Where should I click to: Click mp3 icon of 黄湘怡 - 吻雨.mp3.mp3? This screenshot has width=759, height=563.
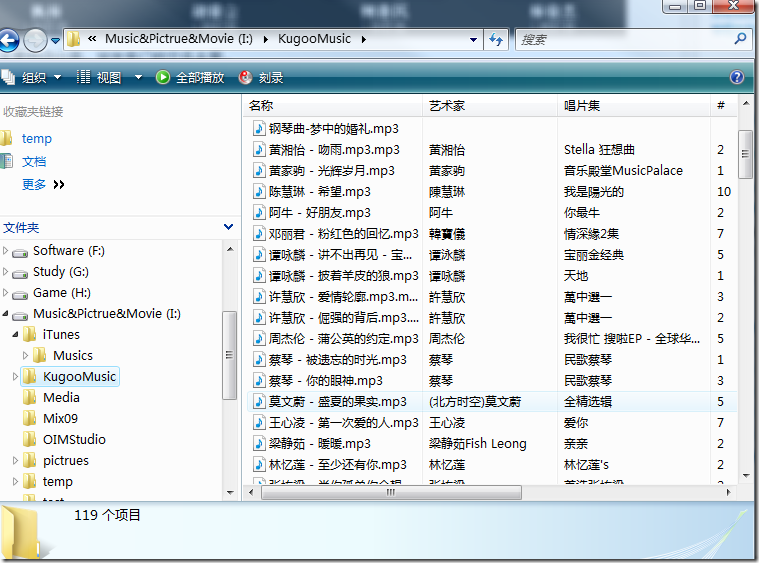[x=259, y=150]
